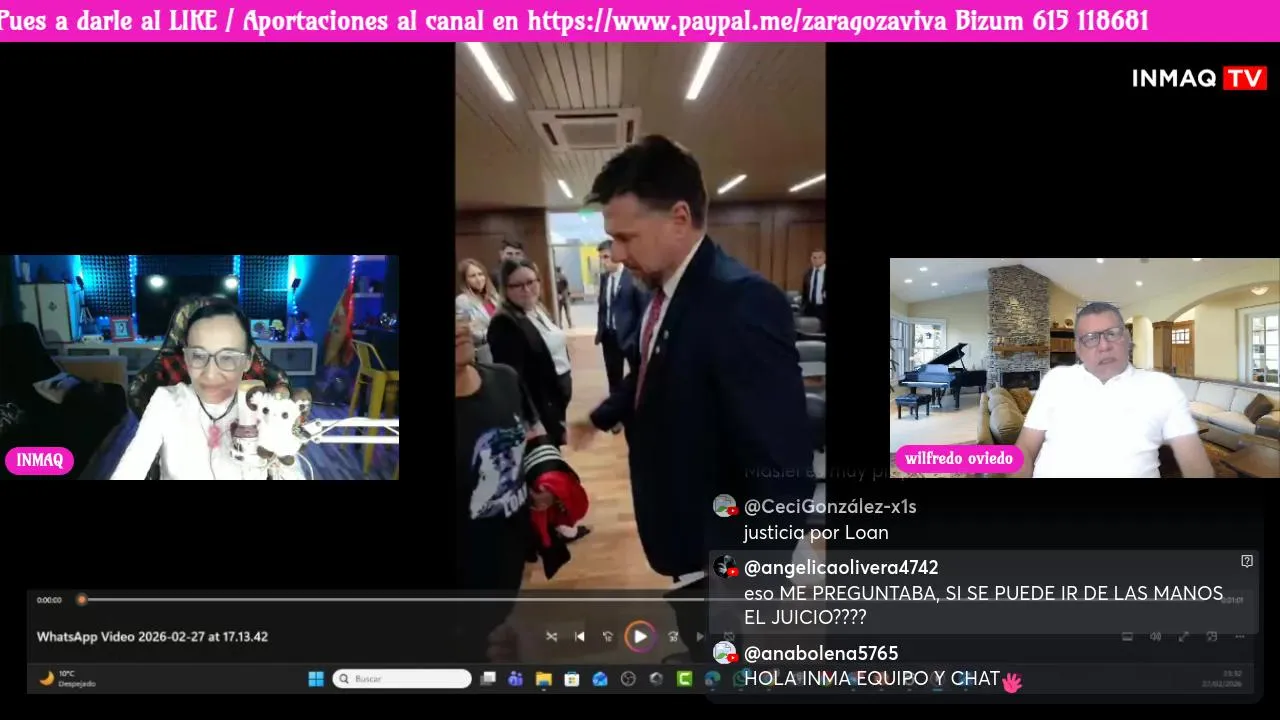The height and width of the screenshot is (720, 1280).
Task: Open the green Camtasia icon in the taskbar
Action: click(x=684, y=679)
